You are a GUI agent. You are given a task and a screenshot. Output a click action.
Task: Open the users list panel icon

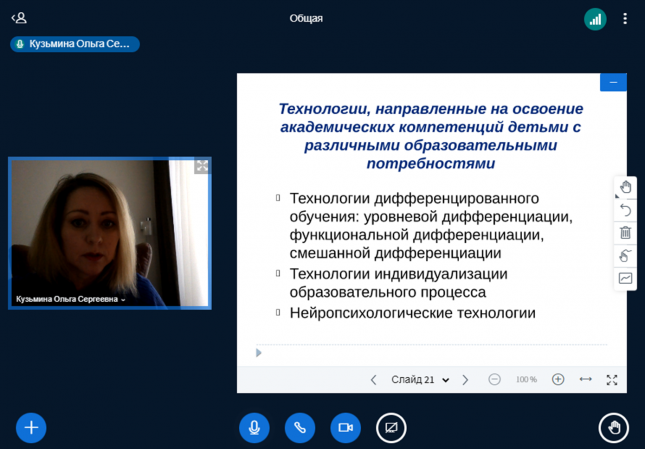(19, 18)
